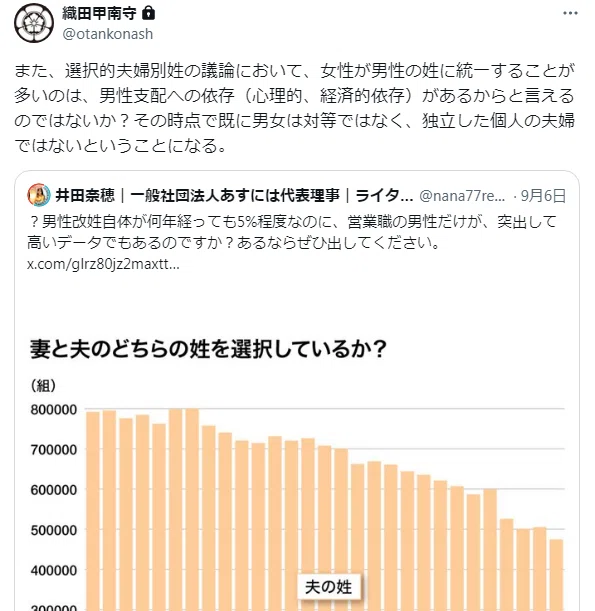595x611 pixels.
Task: Open the @otankonash handle link
Action: click(108, 34)
